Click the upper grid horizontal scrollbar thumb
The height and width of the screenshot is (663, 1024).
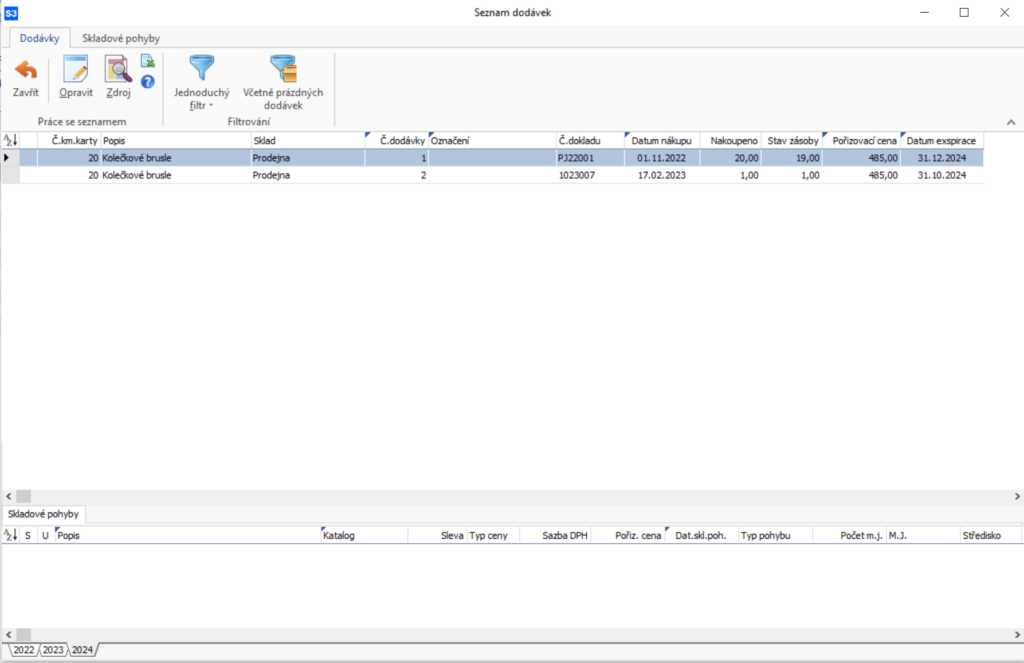(24, 496)
